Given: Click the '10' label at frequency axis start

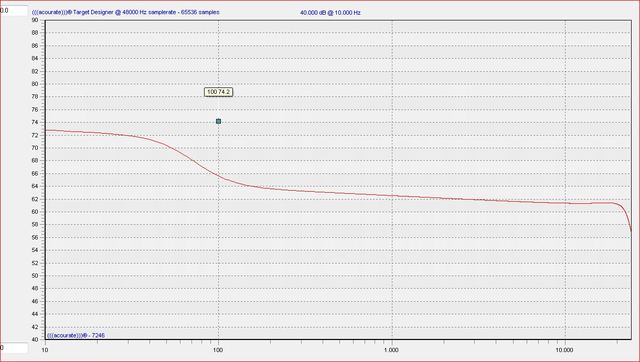Looking at the screenshot, I should point(45,350).
